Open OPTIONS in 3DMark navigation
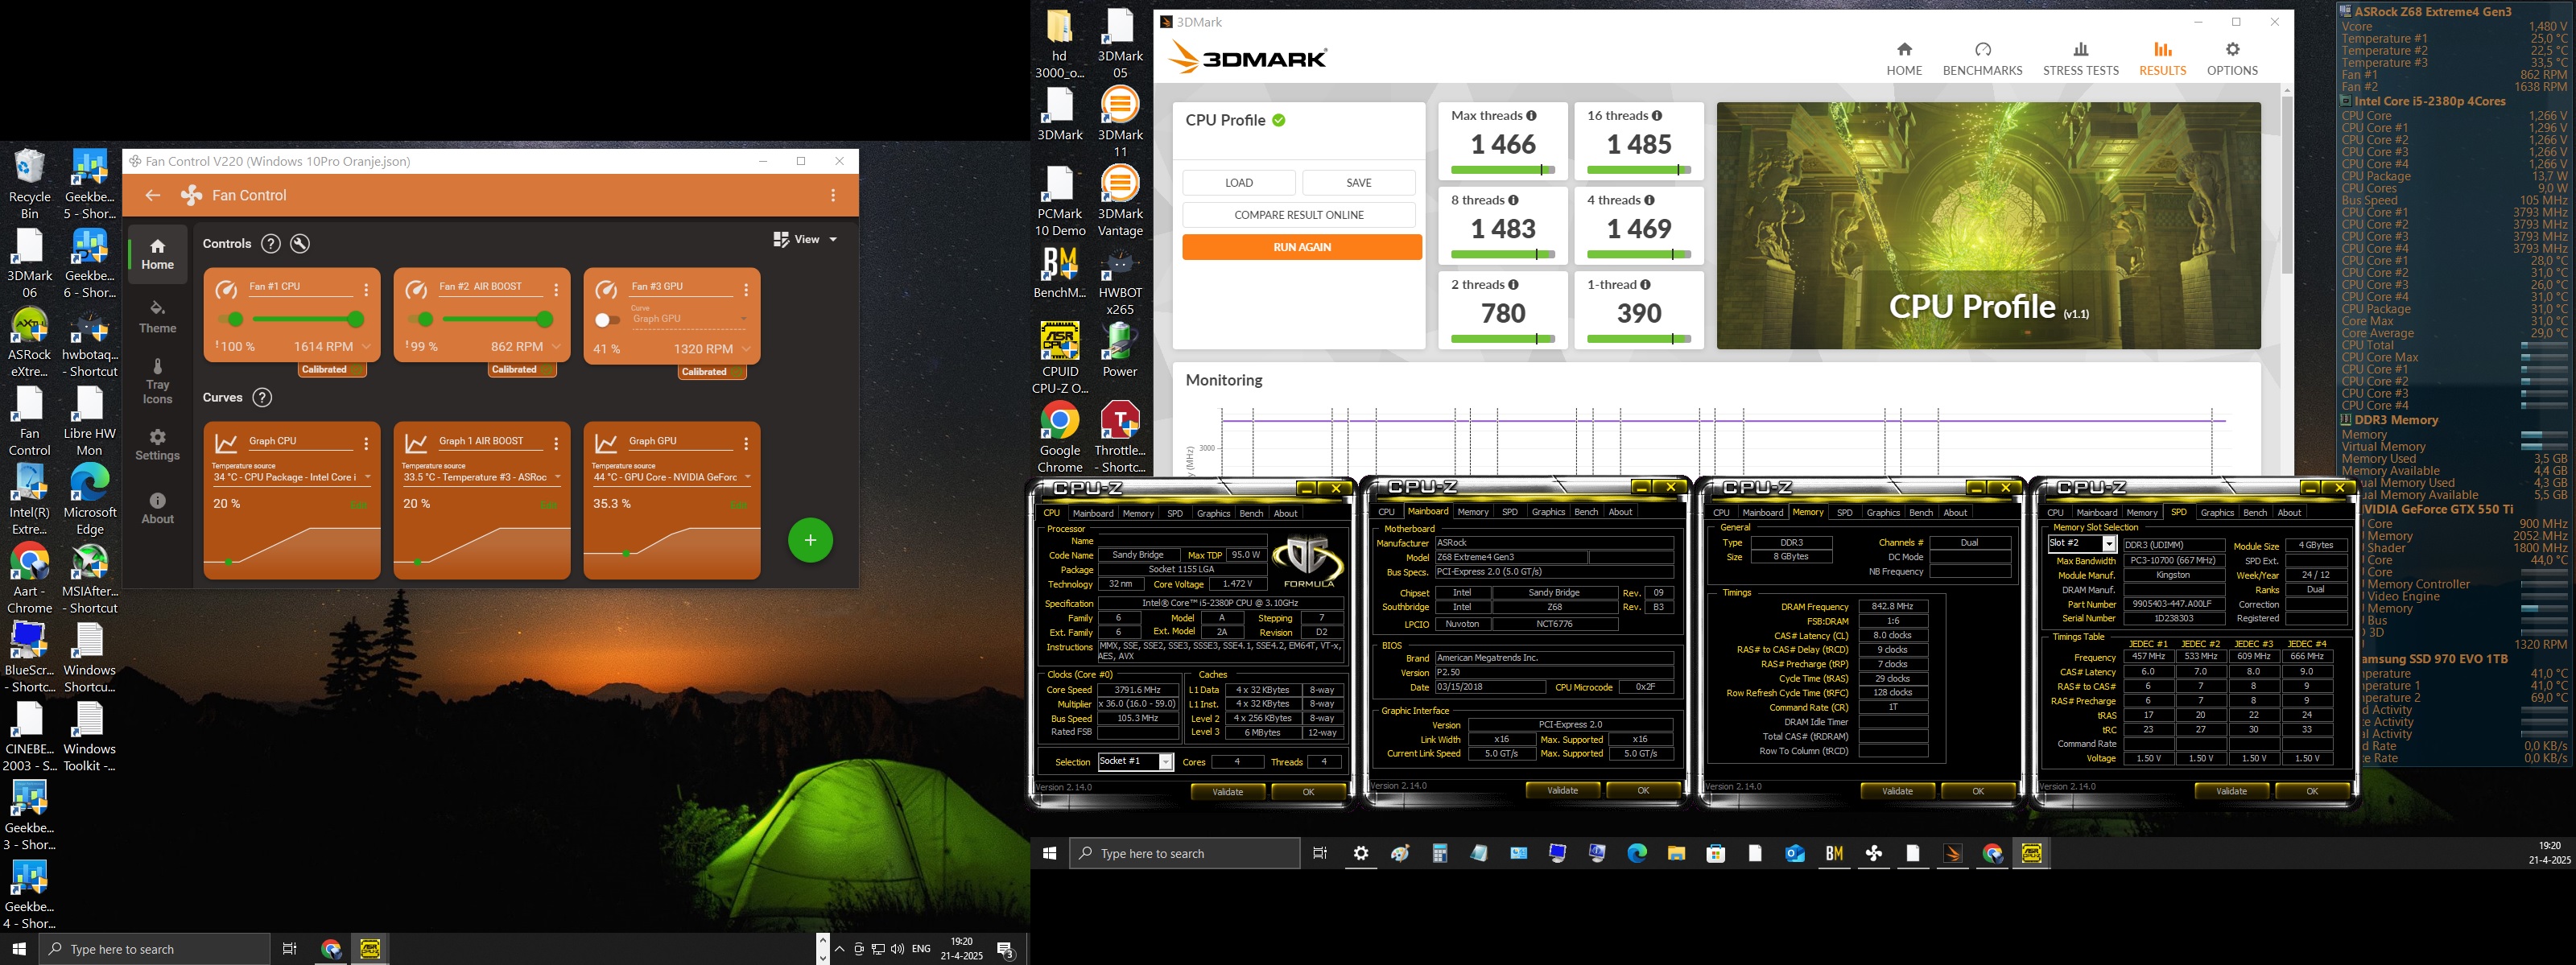Image resolution: width=2576 pixels, height=965 pixels. (2232, 59)
